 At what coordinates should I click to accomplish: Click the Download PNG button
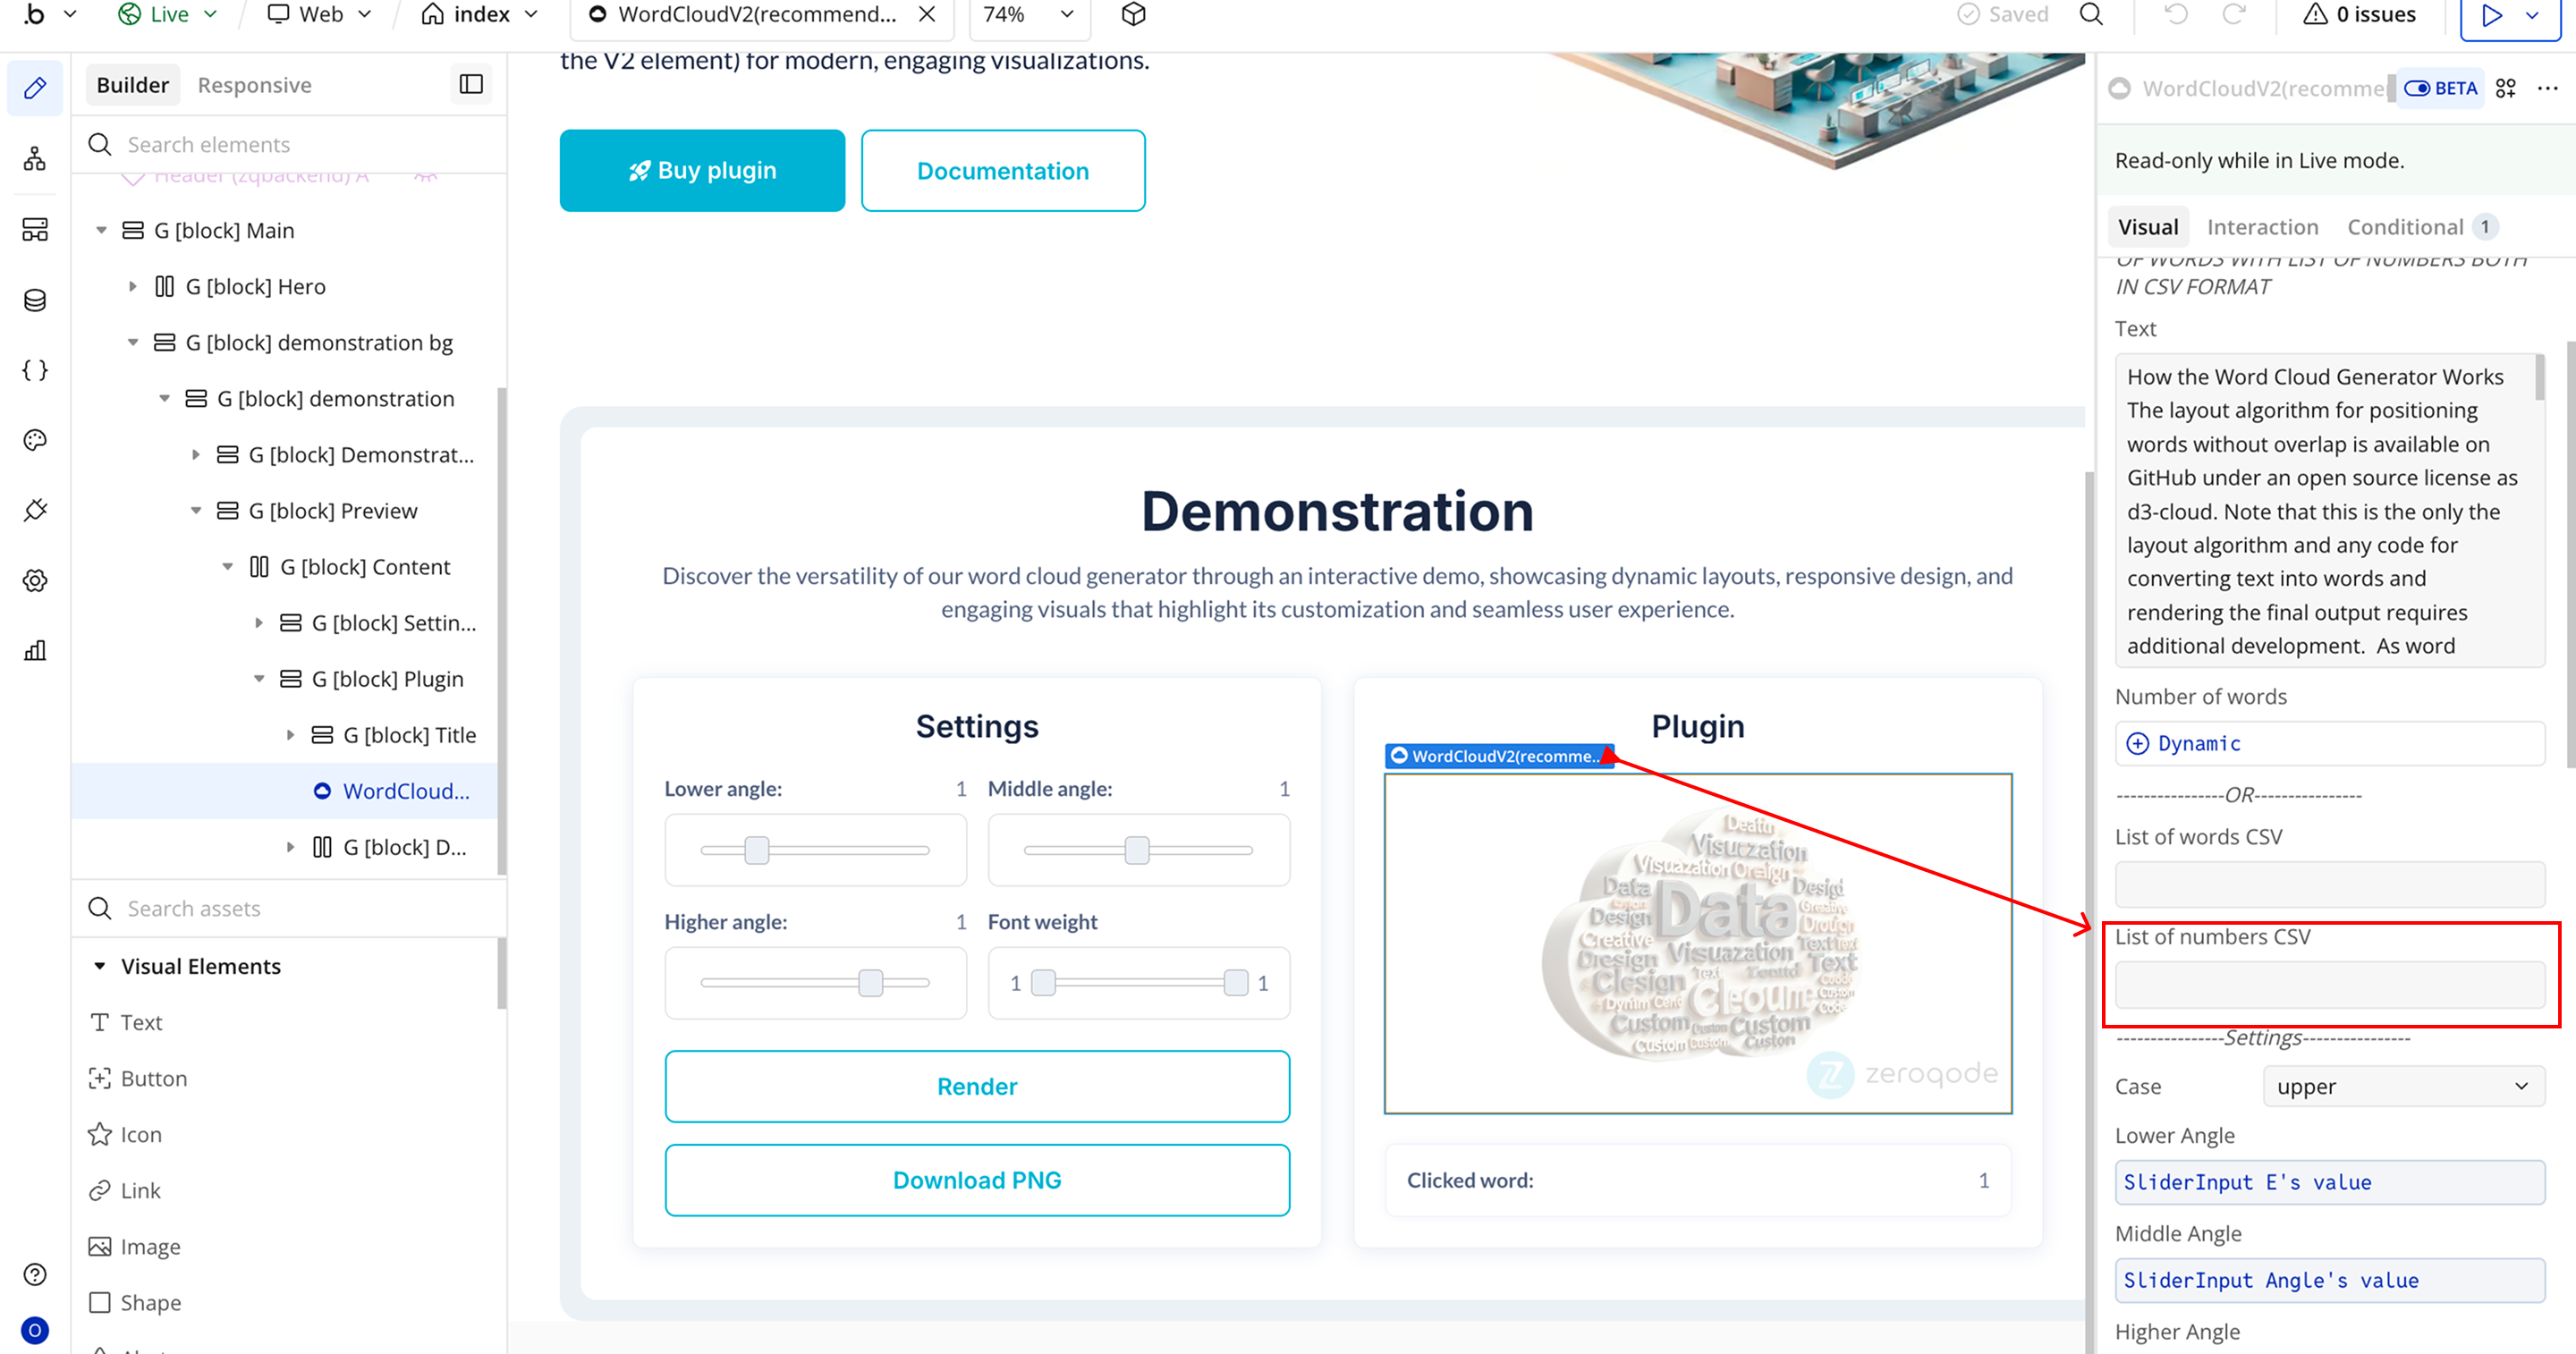[976, 1180]
